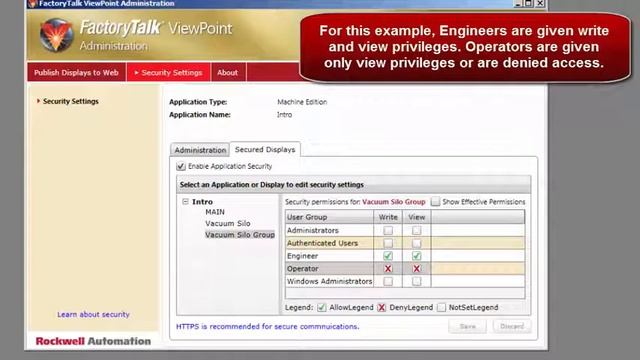Click the View column header
Viewport: 640px width, 360px height.
417,217
